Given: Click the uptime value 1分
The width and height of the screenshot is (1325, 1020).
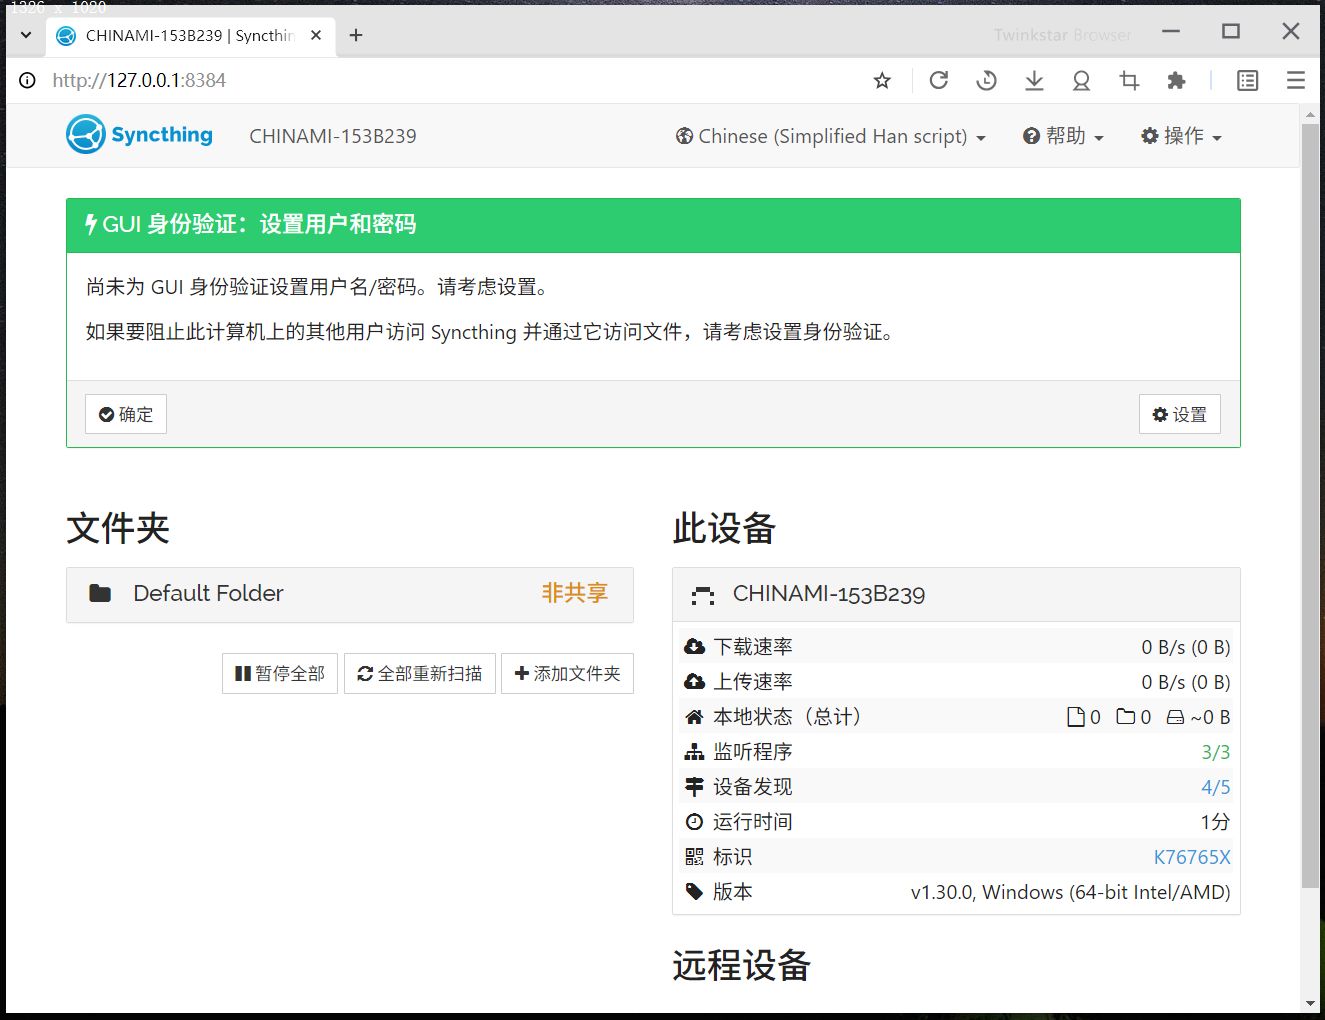Looking at the screenshot, I should (1215, 822).
